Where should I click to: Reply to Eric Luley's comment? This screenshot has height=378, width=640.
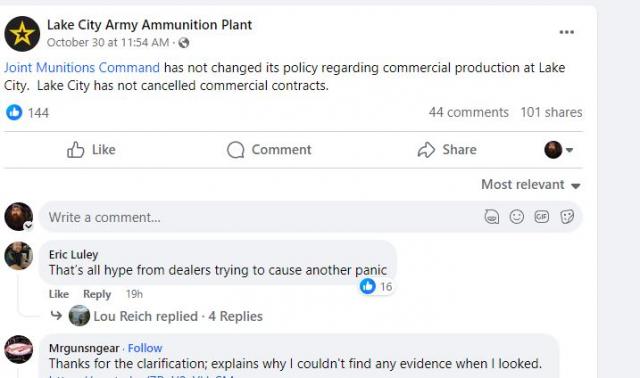(97, 294)
